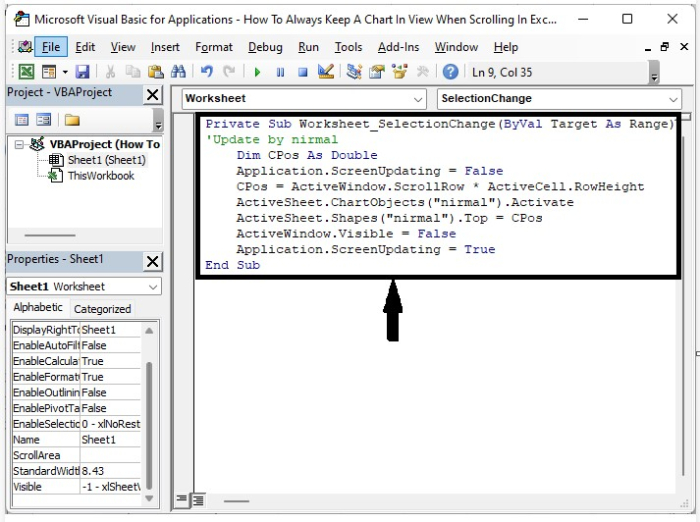Screen dimensions: 700x522
Task: Click properties list scroll down arrow
Action: click(149, 498)
